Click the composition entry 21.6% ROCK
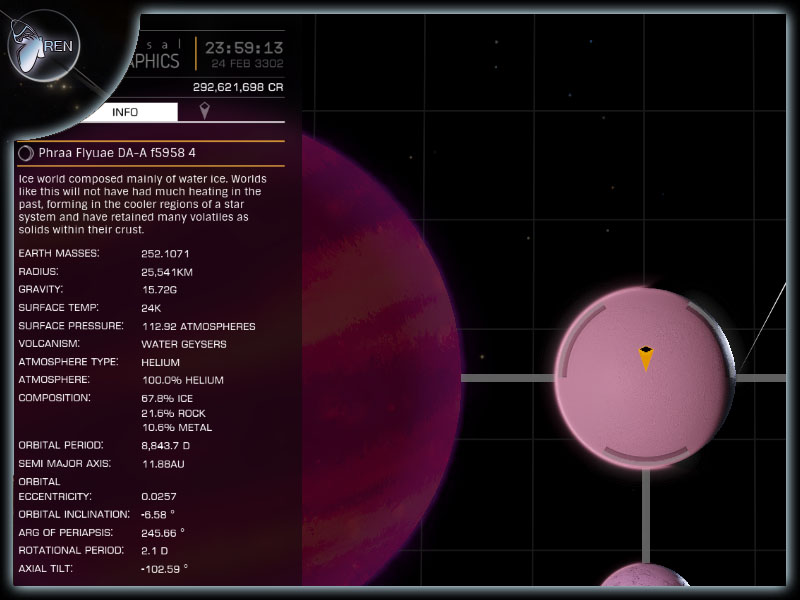 pos(173,413)
